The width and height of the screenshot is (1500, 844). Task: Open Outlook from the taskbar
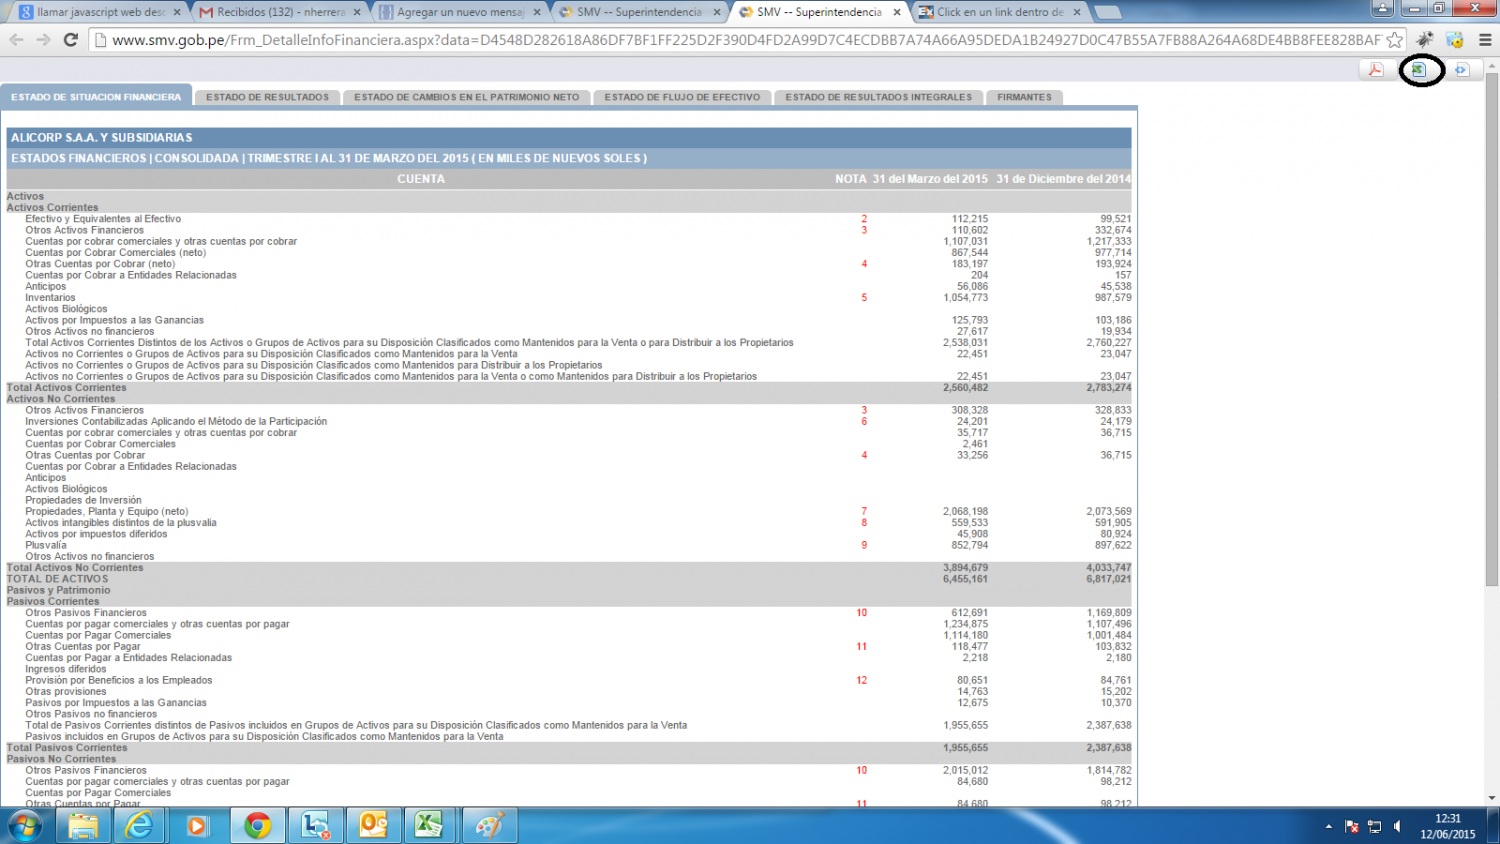pos(373,826)
